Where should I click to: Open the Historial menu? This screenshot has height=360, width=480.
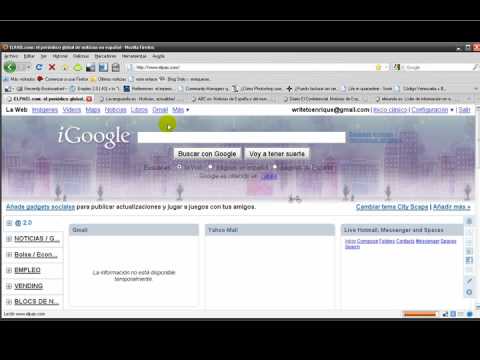pos(60,56)
